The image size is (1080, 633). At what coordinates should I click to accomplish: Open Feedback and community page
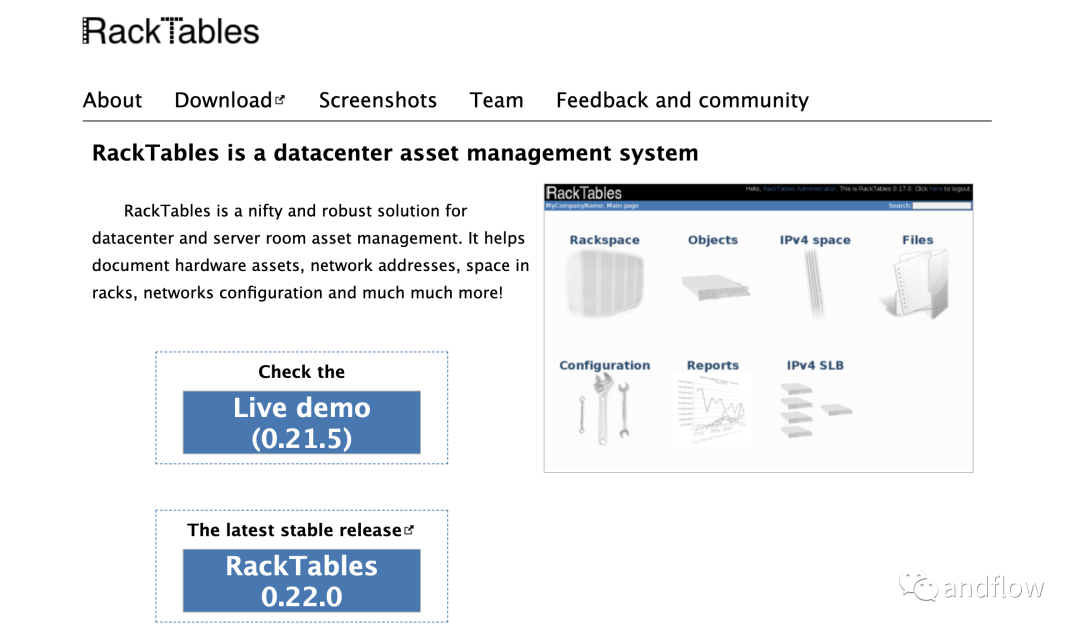point(682,100)
